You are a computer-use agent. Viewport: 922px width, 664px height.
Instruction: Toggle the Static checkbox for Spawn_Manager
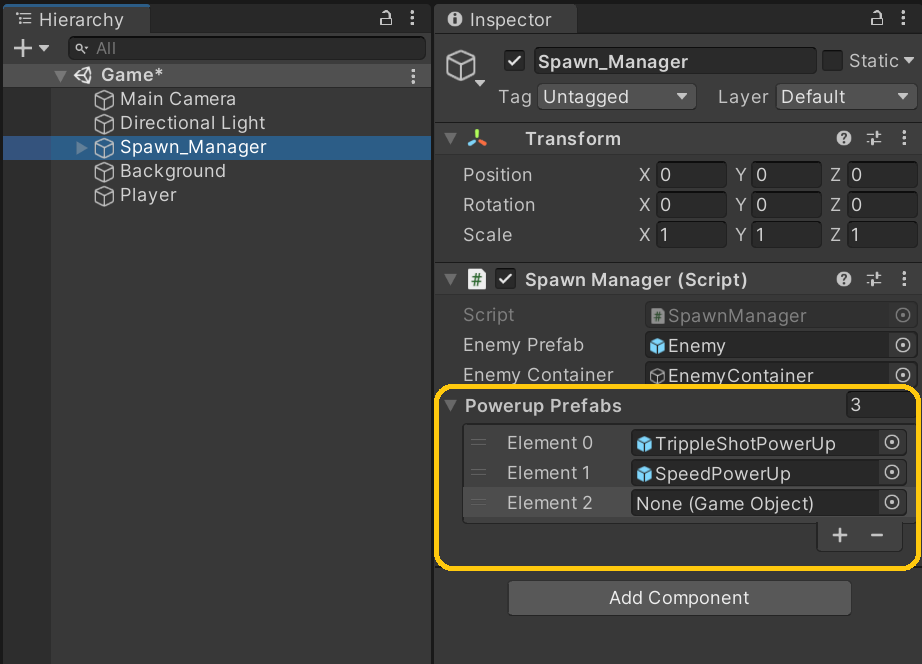click(x=832, y=61)
